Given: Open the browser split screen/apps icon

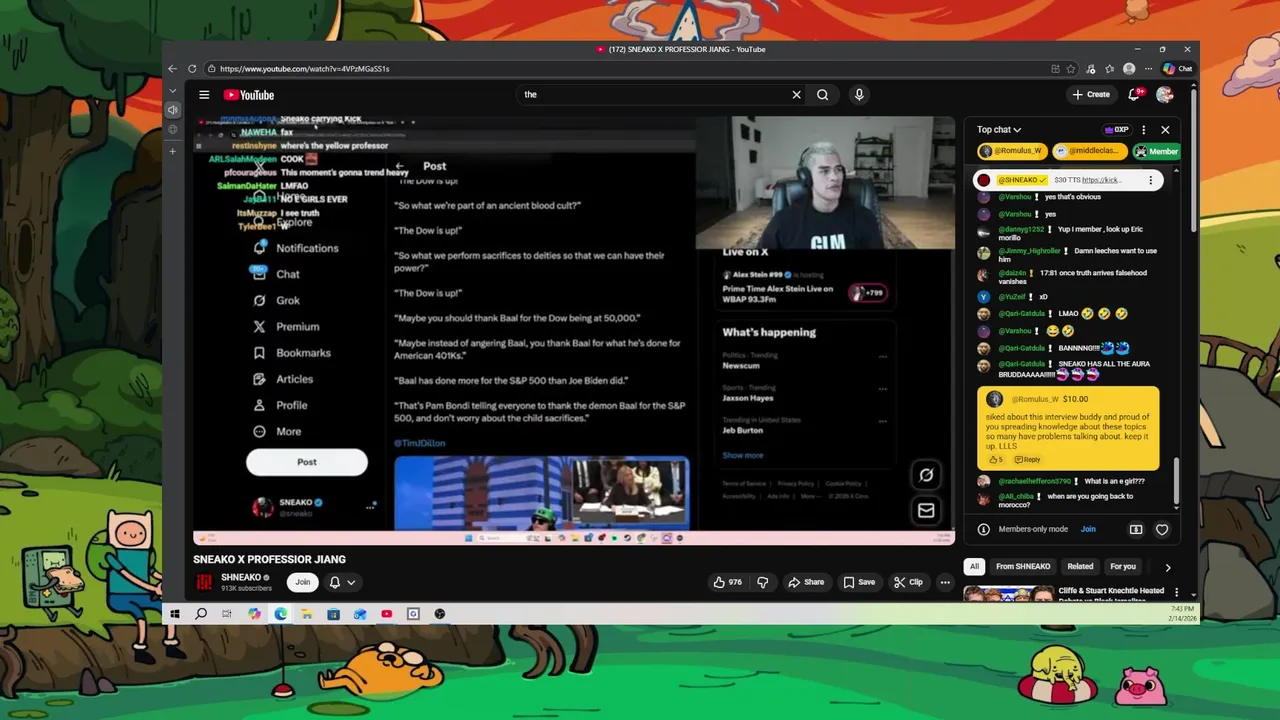Looking at the screenshot, I should pos(1055,69).
